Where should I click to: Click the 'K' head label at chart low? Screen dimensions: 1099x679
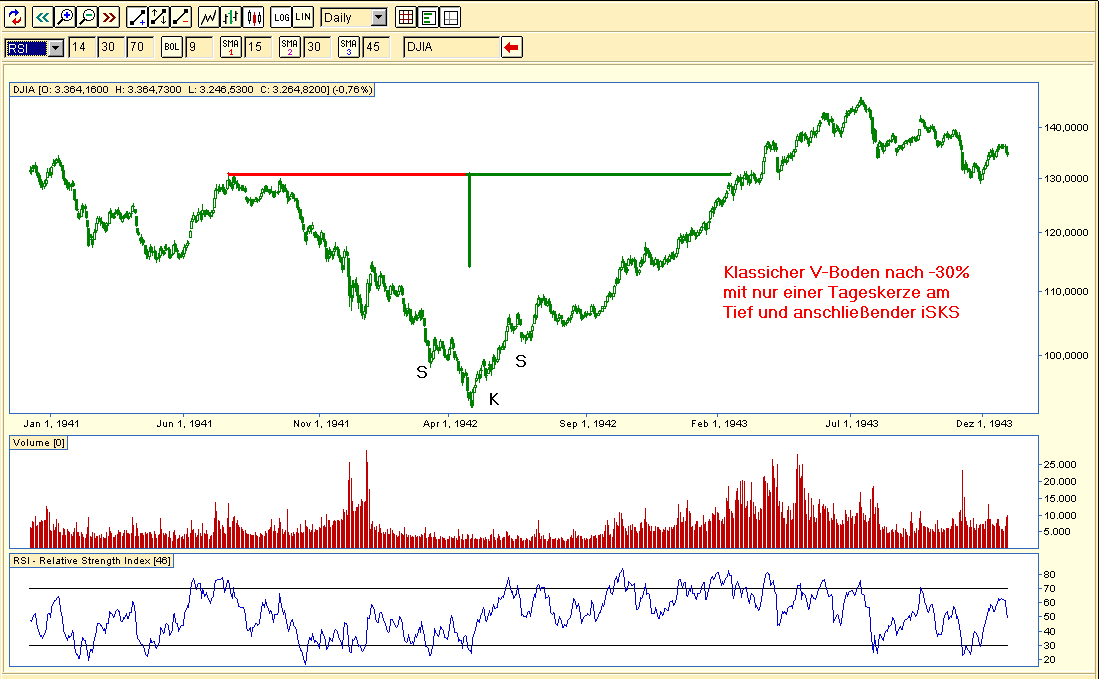coord(494,399)
